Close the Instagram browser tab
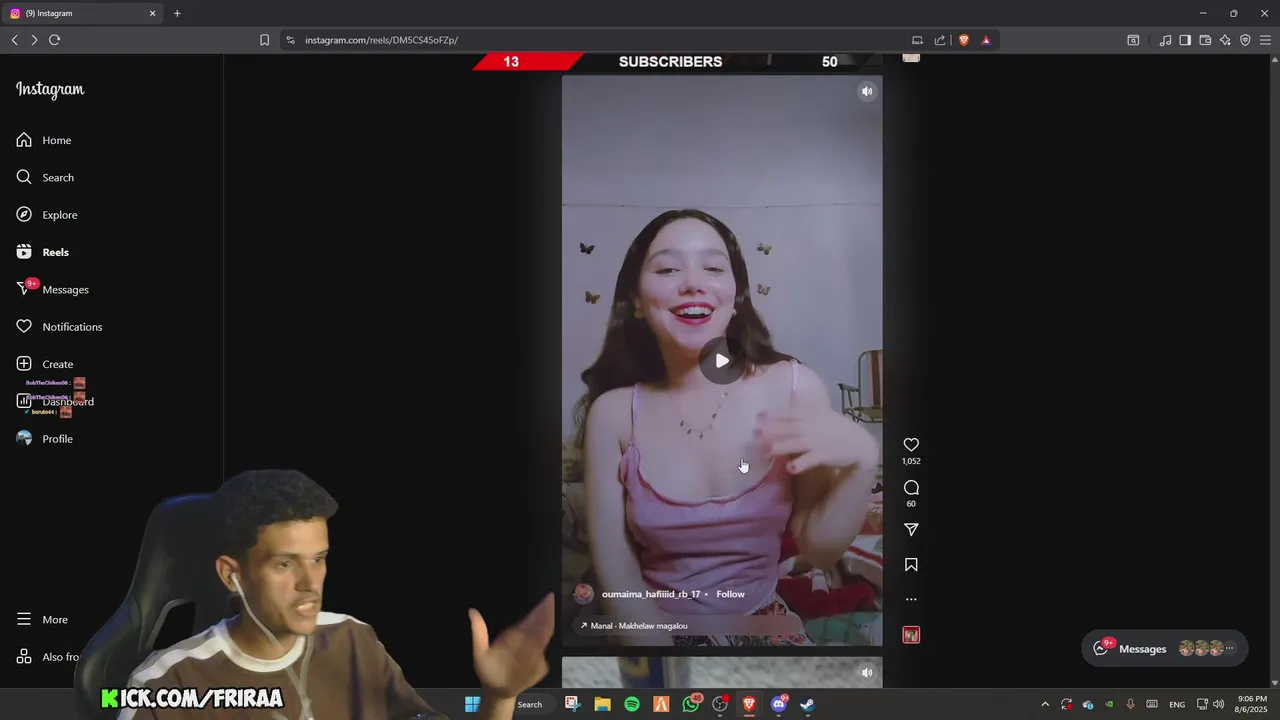Image resolution: width=1280 pixels, height=720 pixels. 153,13
